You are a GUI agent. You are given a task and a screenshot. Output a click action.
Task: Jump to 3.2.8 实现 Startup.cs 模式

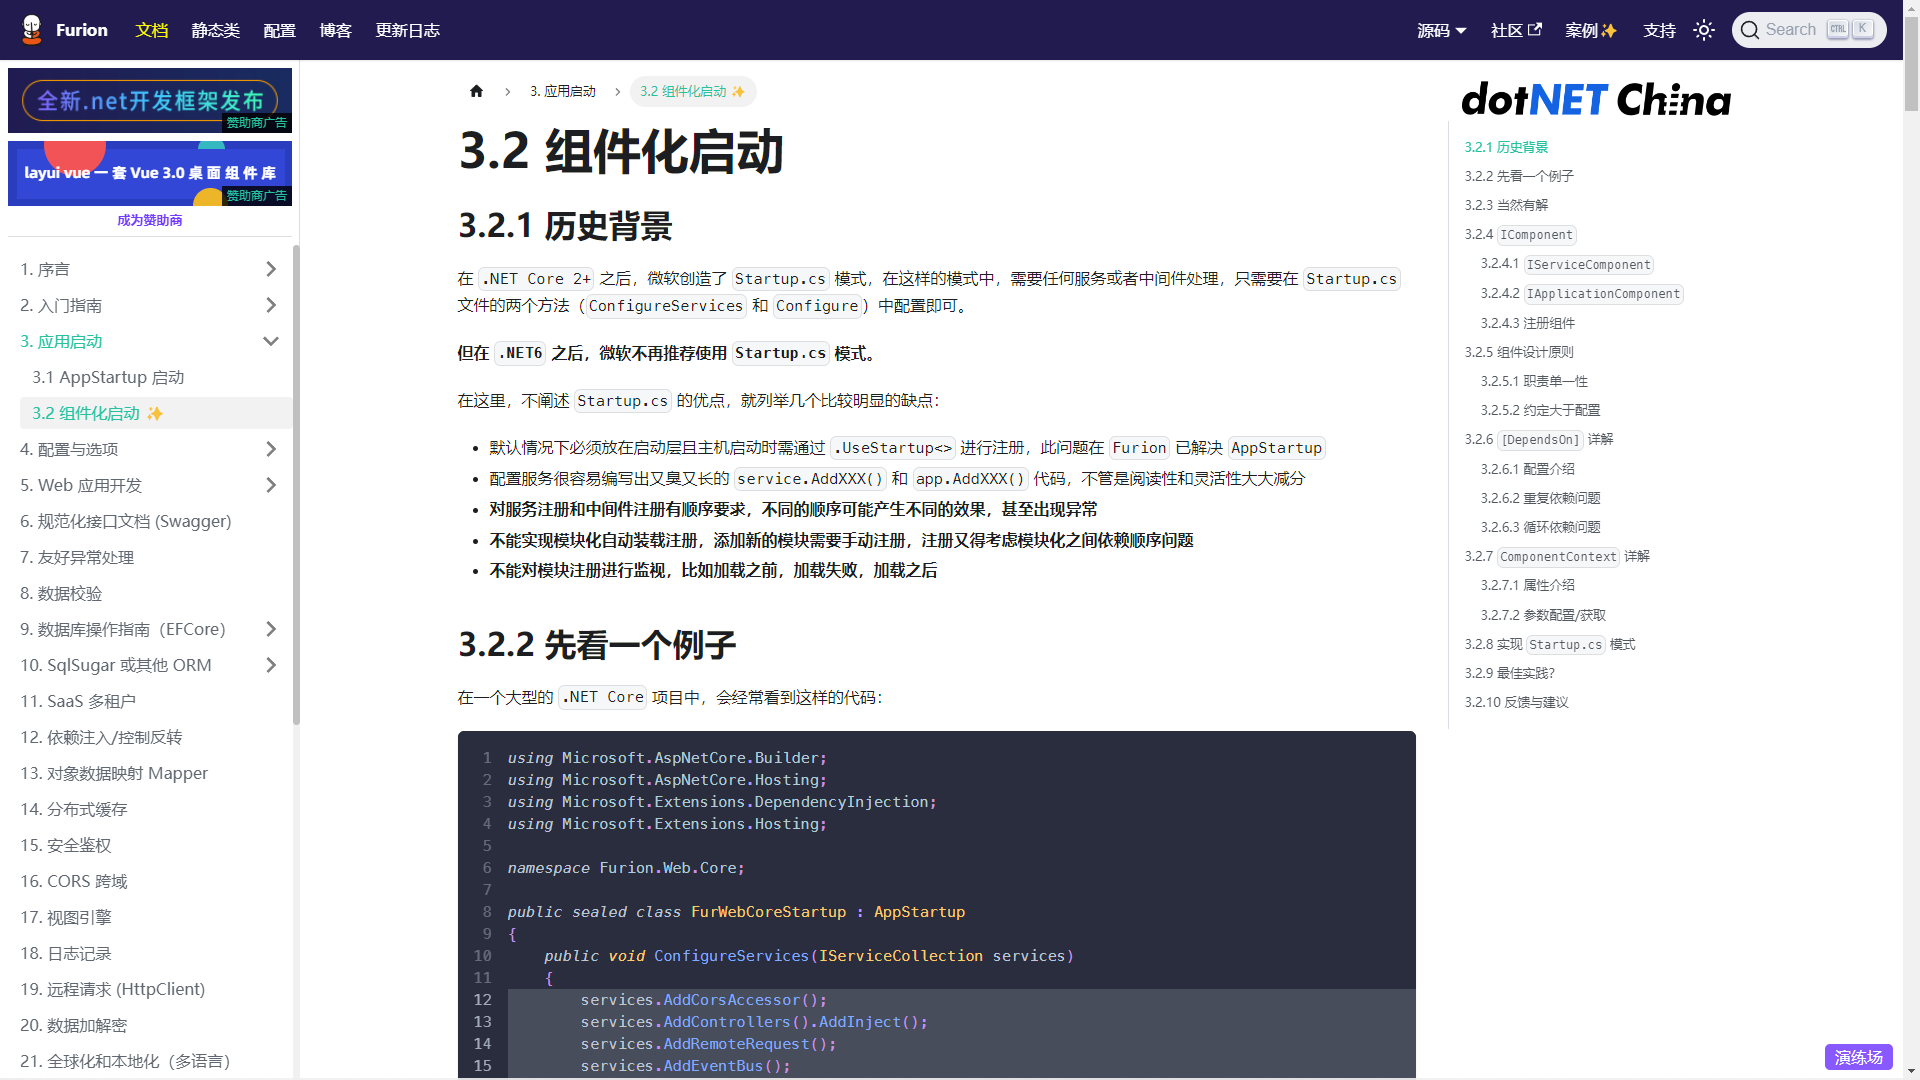click(1550, 644)
